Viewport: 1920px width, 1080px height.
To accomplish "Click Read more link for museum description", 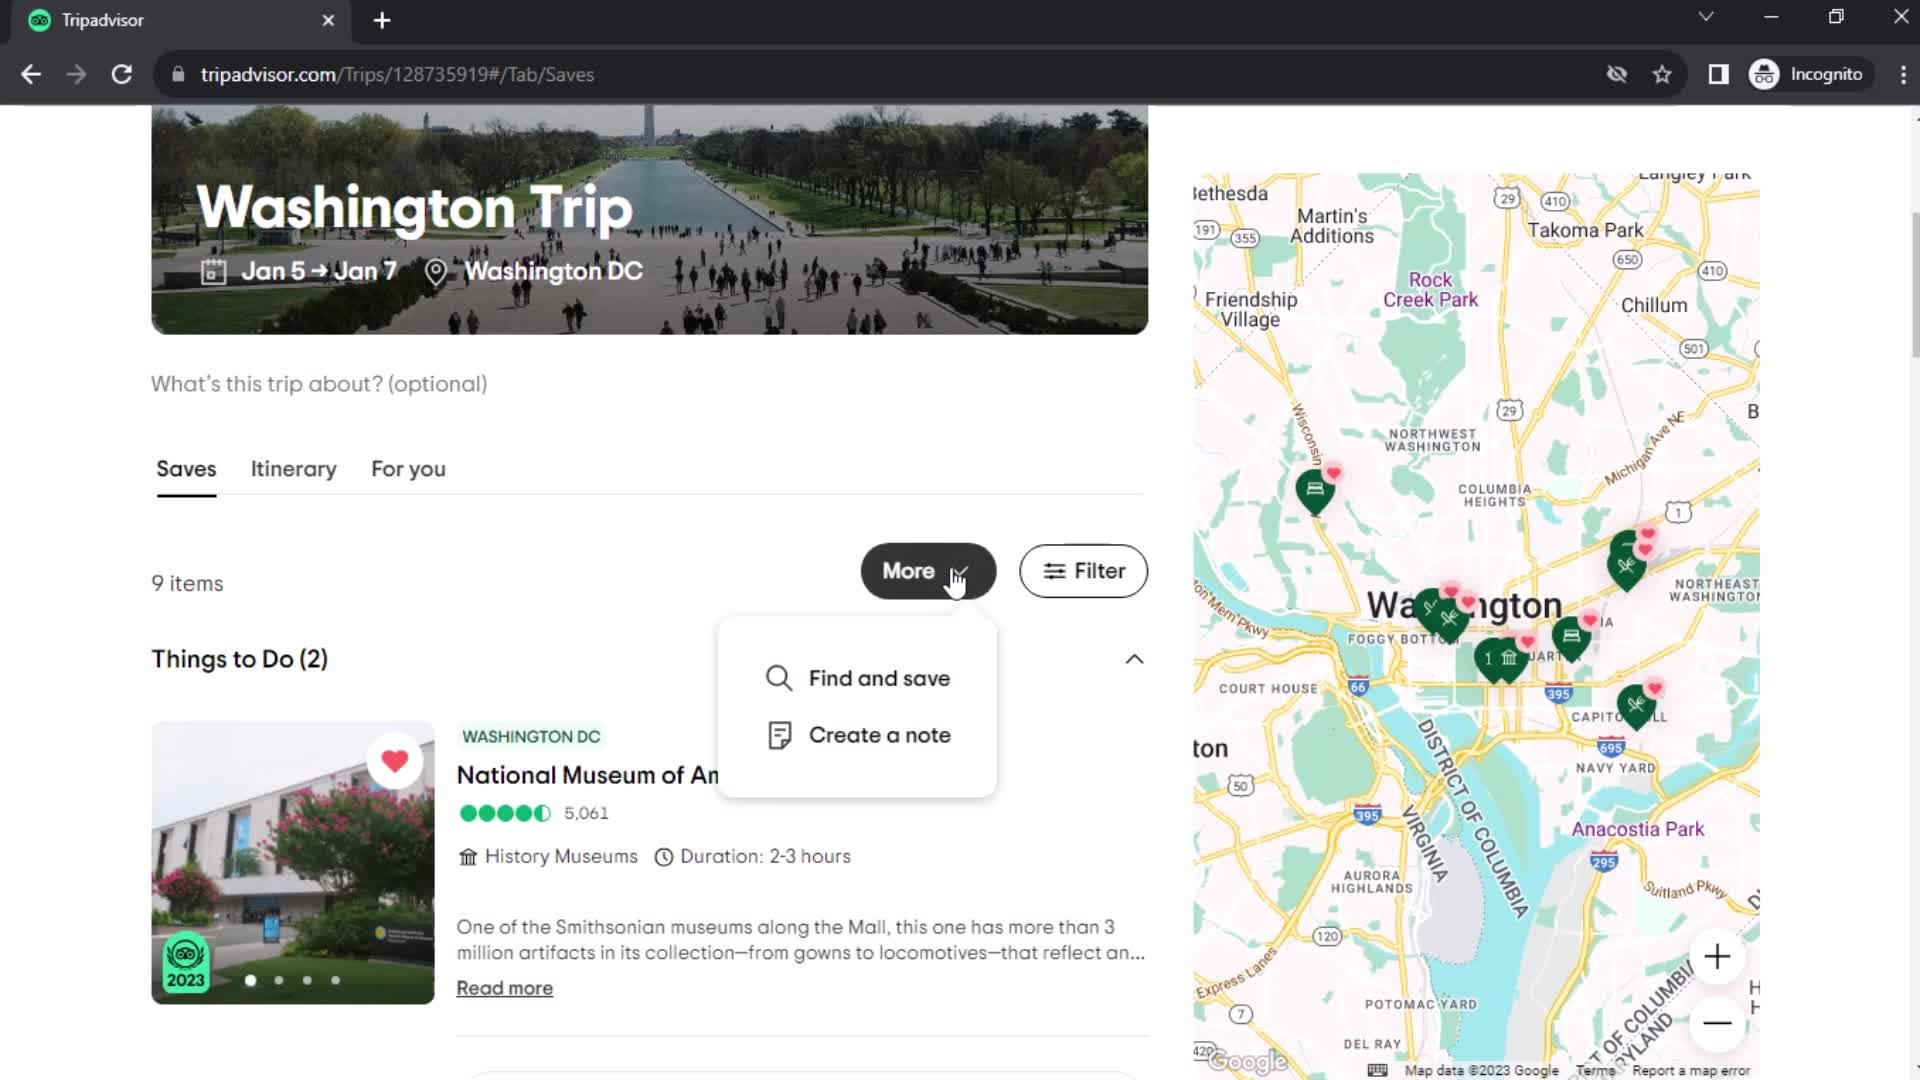I will 504,988.
